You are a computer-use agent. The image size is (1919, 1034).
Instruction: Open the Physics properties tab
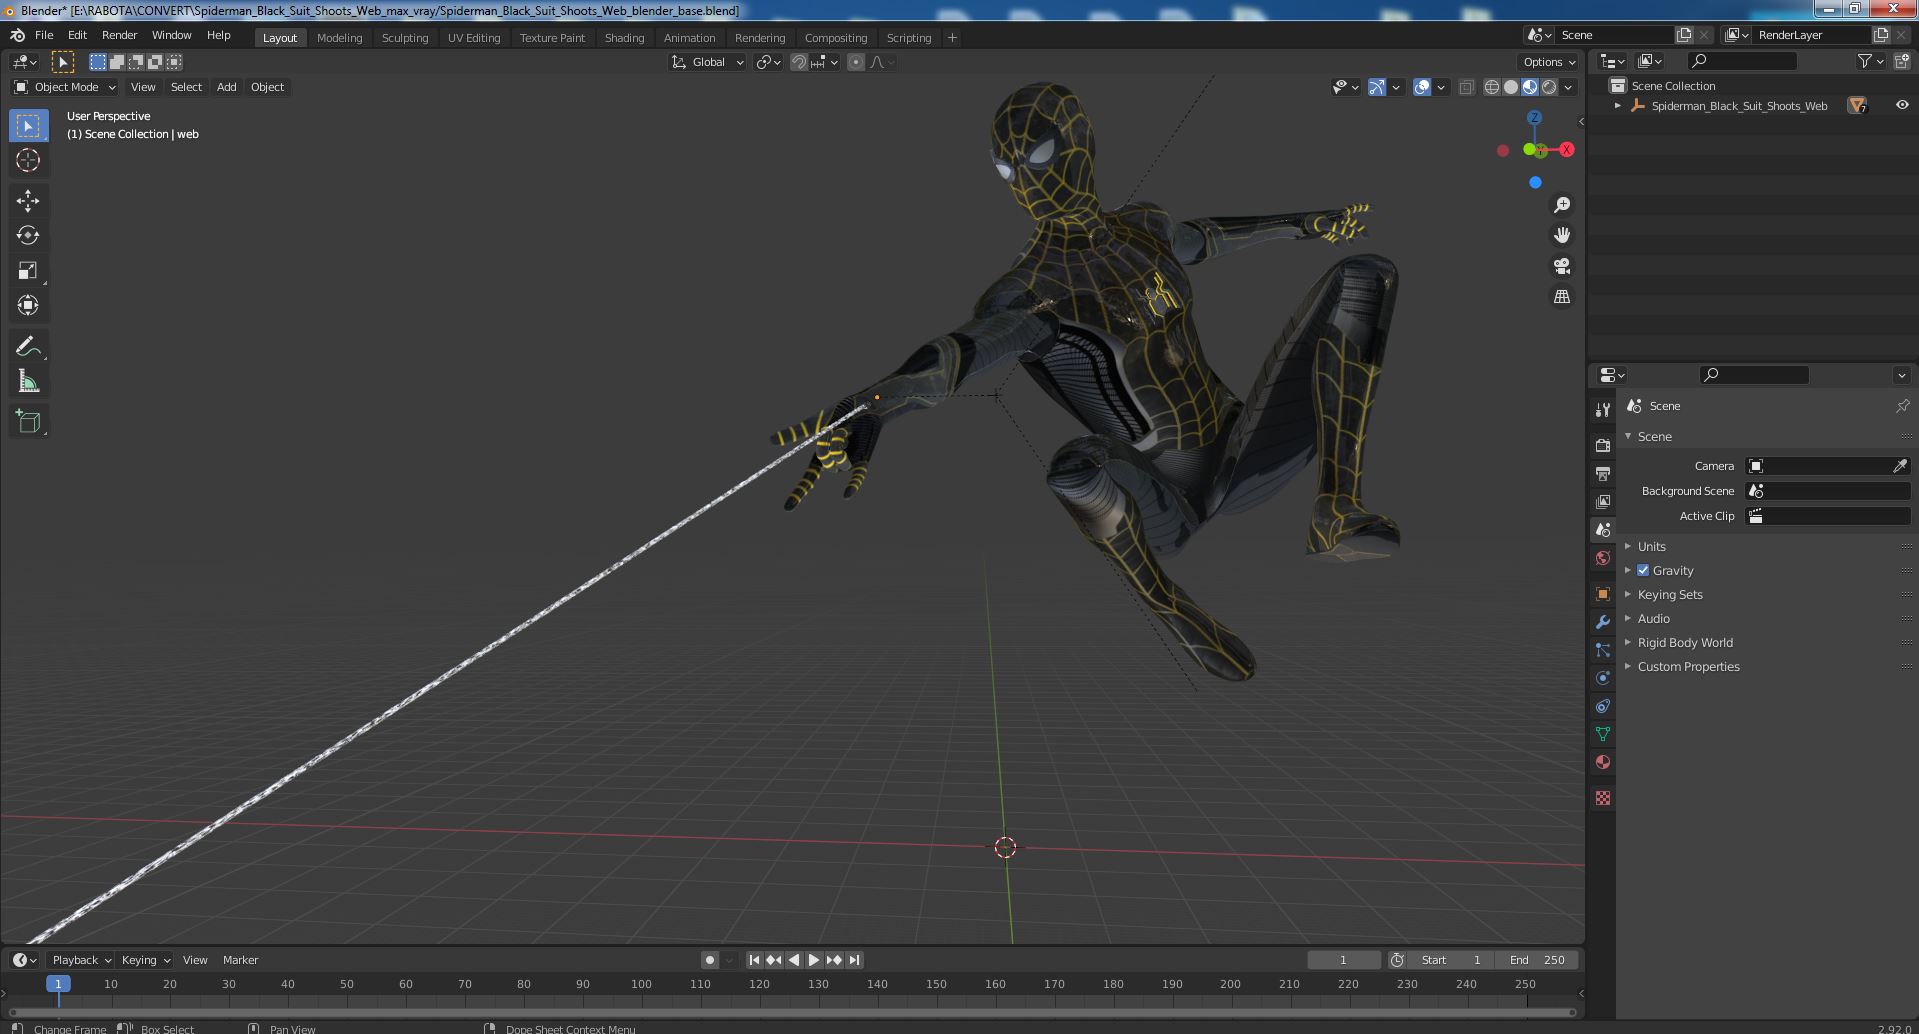click(x=1603, y=678)
